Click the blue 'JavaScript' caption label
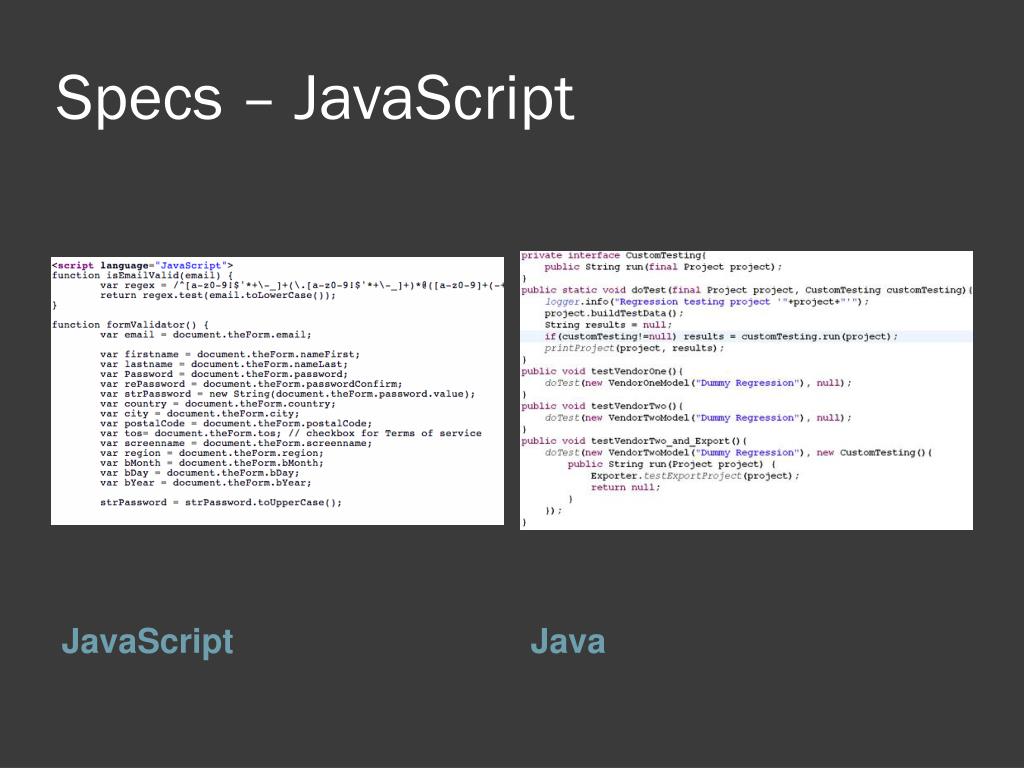The image size is (1024, 768). click(x=148, y=641)
